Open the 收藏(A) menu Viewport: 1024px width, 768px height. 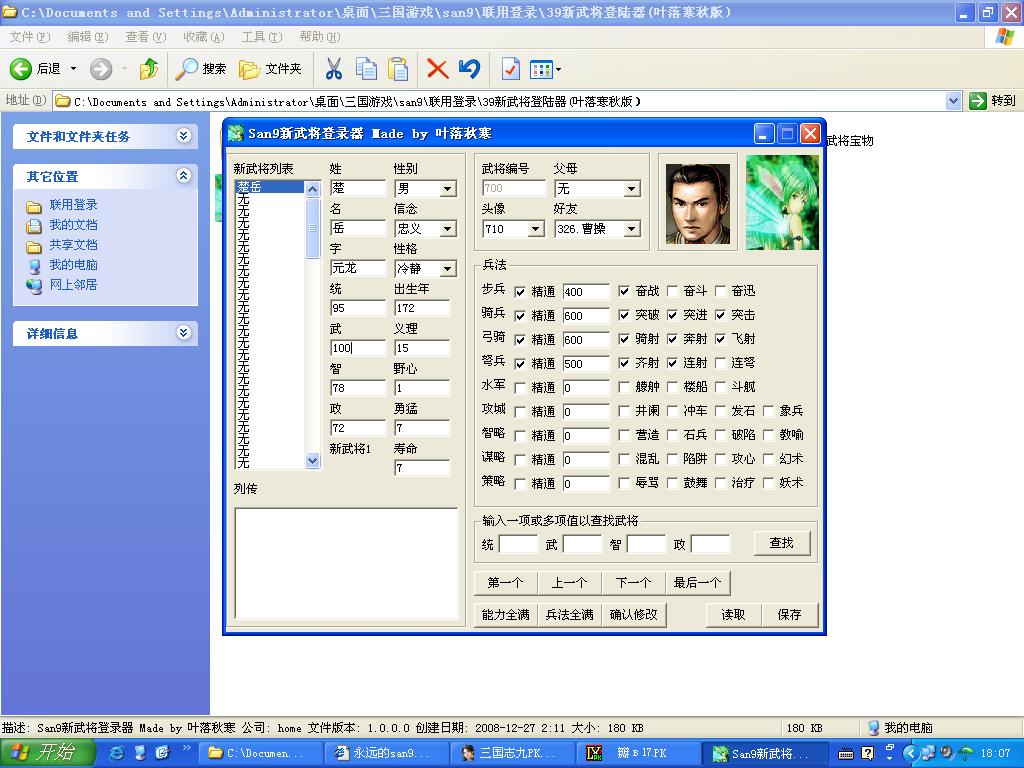pos(203,37)
